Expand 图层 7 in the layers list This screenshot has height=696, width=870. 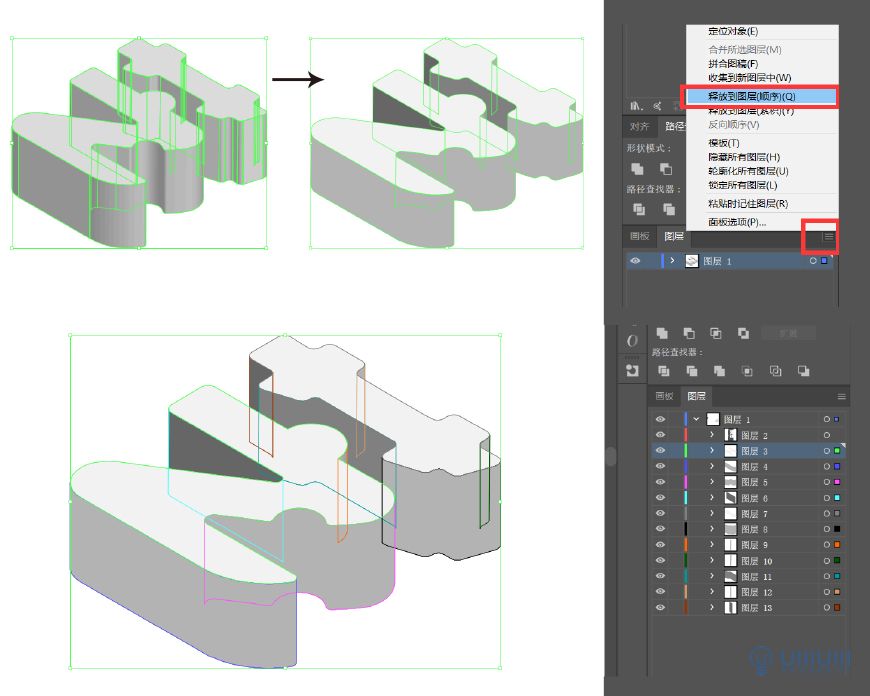pyautogui.click(x=712, y=514)
